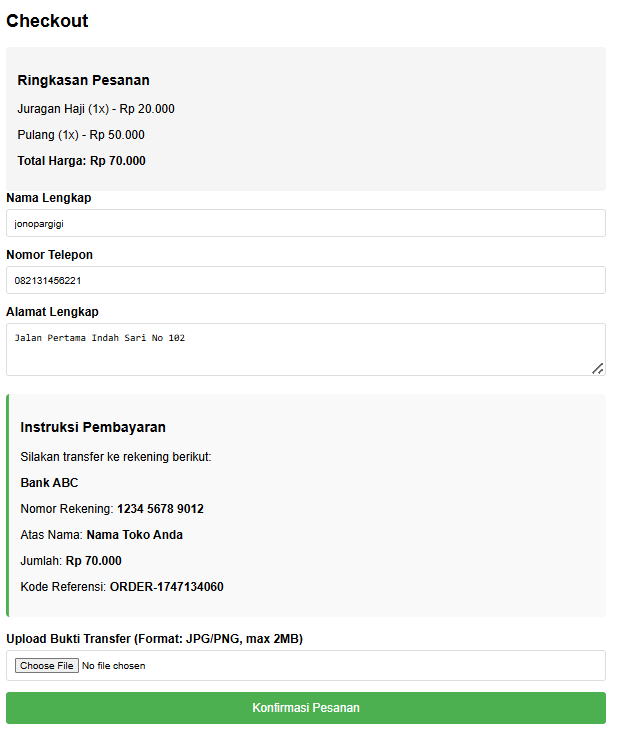Viewport: 622px width, 739px height.
Task: Click the account holder Nama Toko Anda
Action: (x=134, y=535)
